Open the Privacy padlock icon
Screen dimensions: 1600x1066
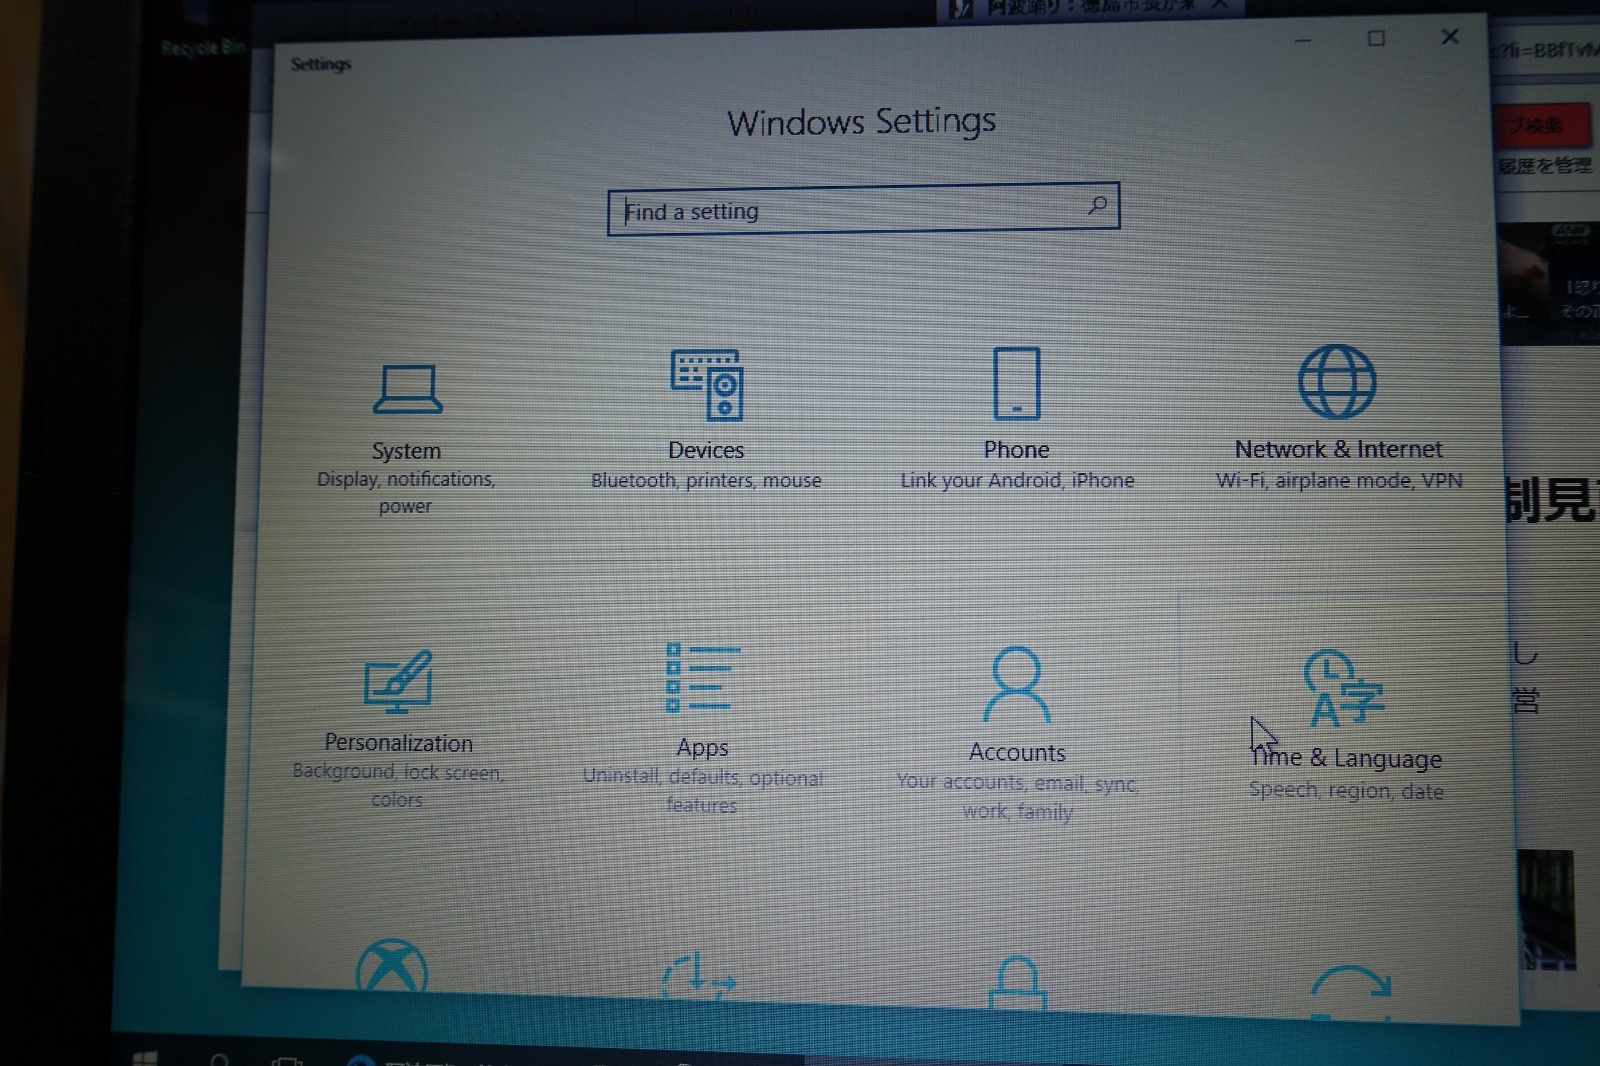click(1017, 982)
